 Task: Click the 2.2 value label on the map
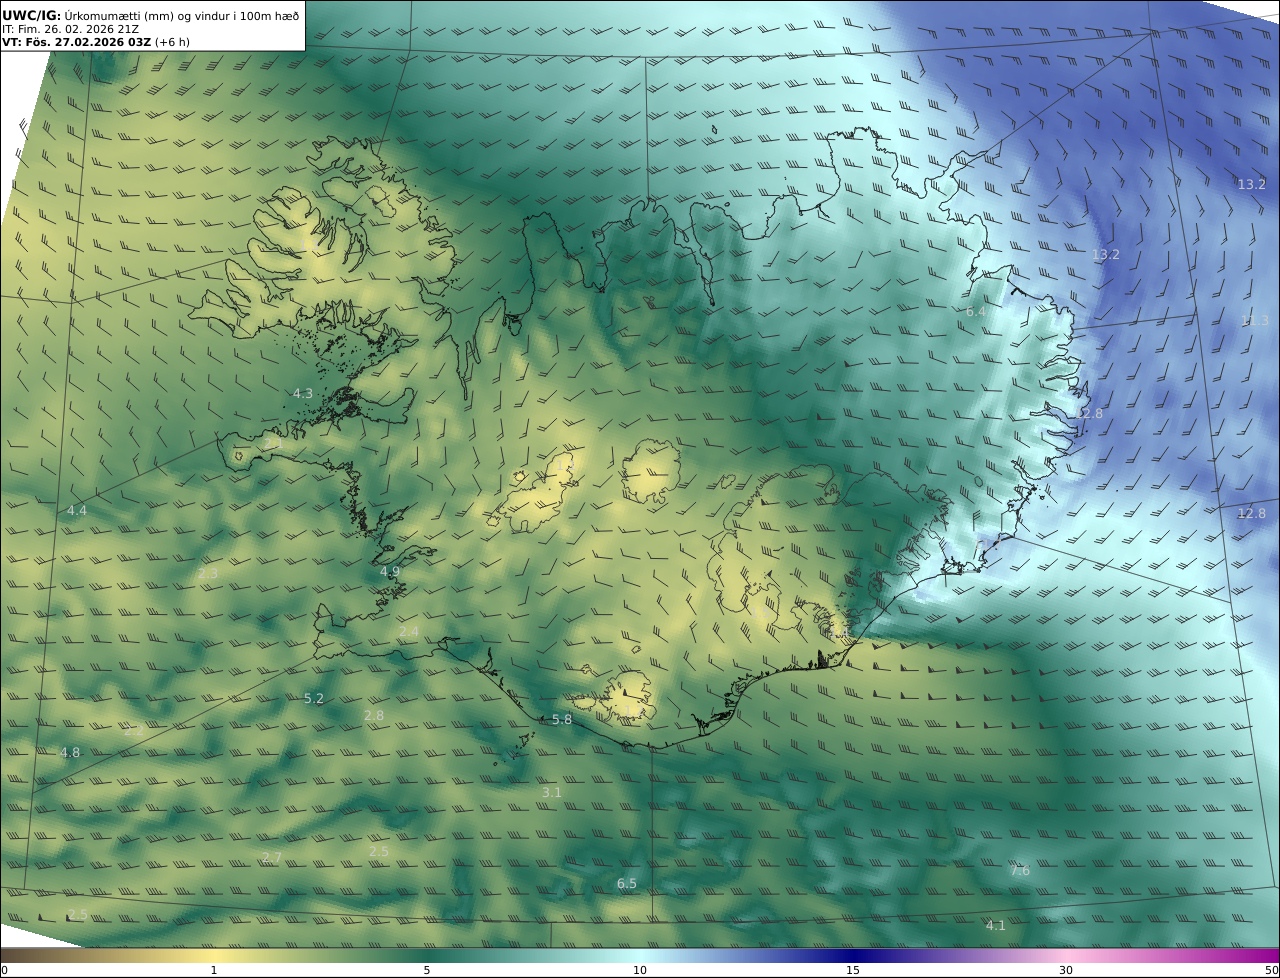click(x=133, y=731)
